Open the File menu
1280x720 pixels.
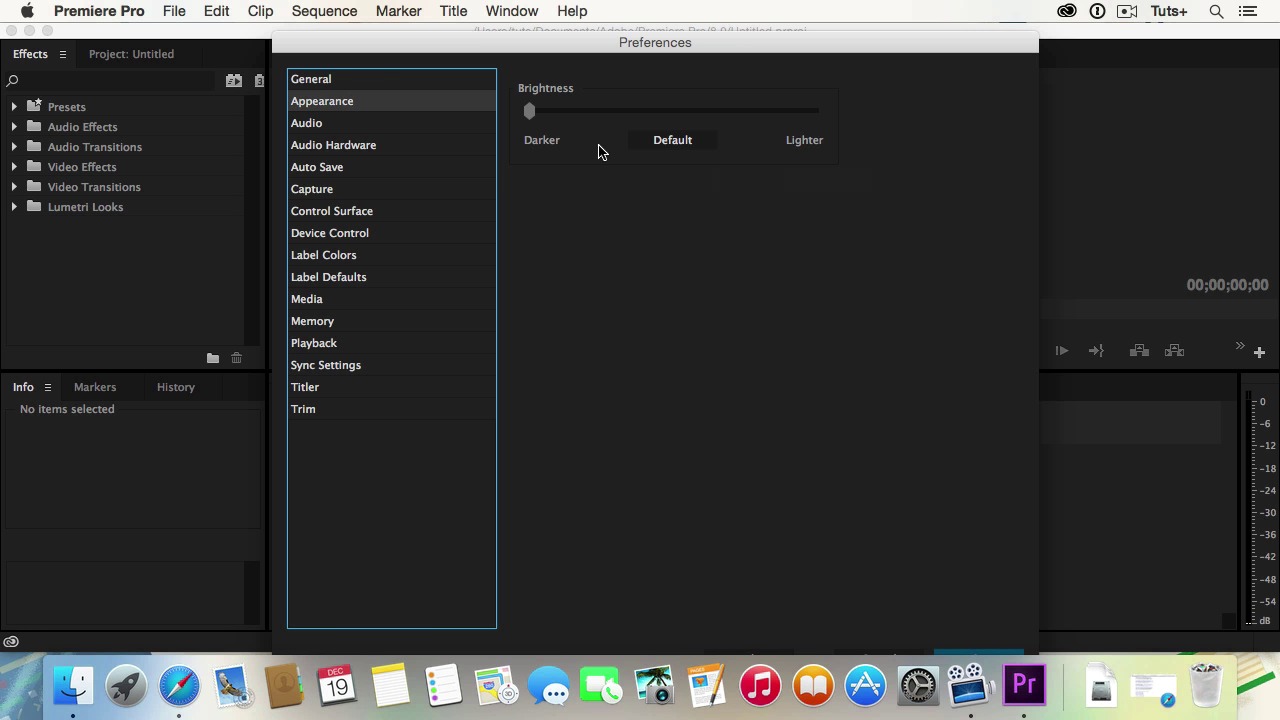(174, 11)
